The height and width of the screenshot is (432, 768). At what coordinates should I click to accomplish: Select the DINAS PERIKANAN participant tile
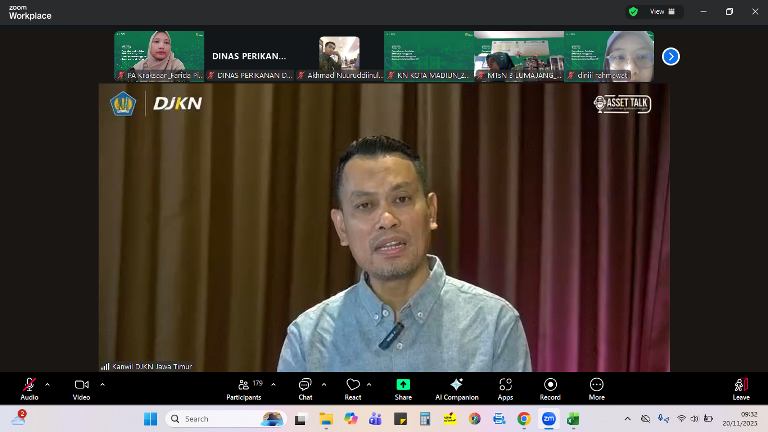click(x=249, y=56)
